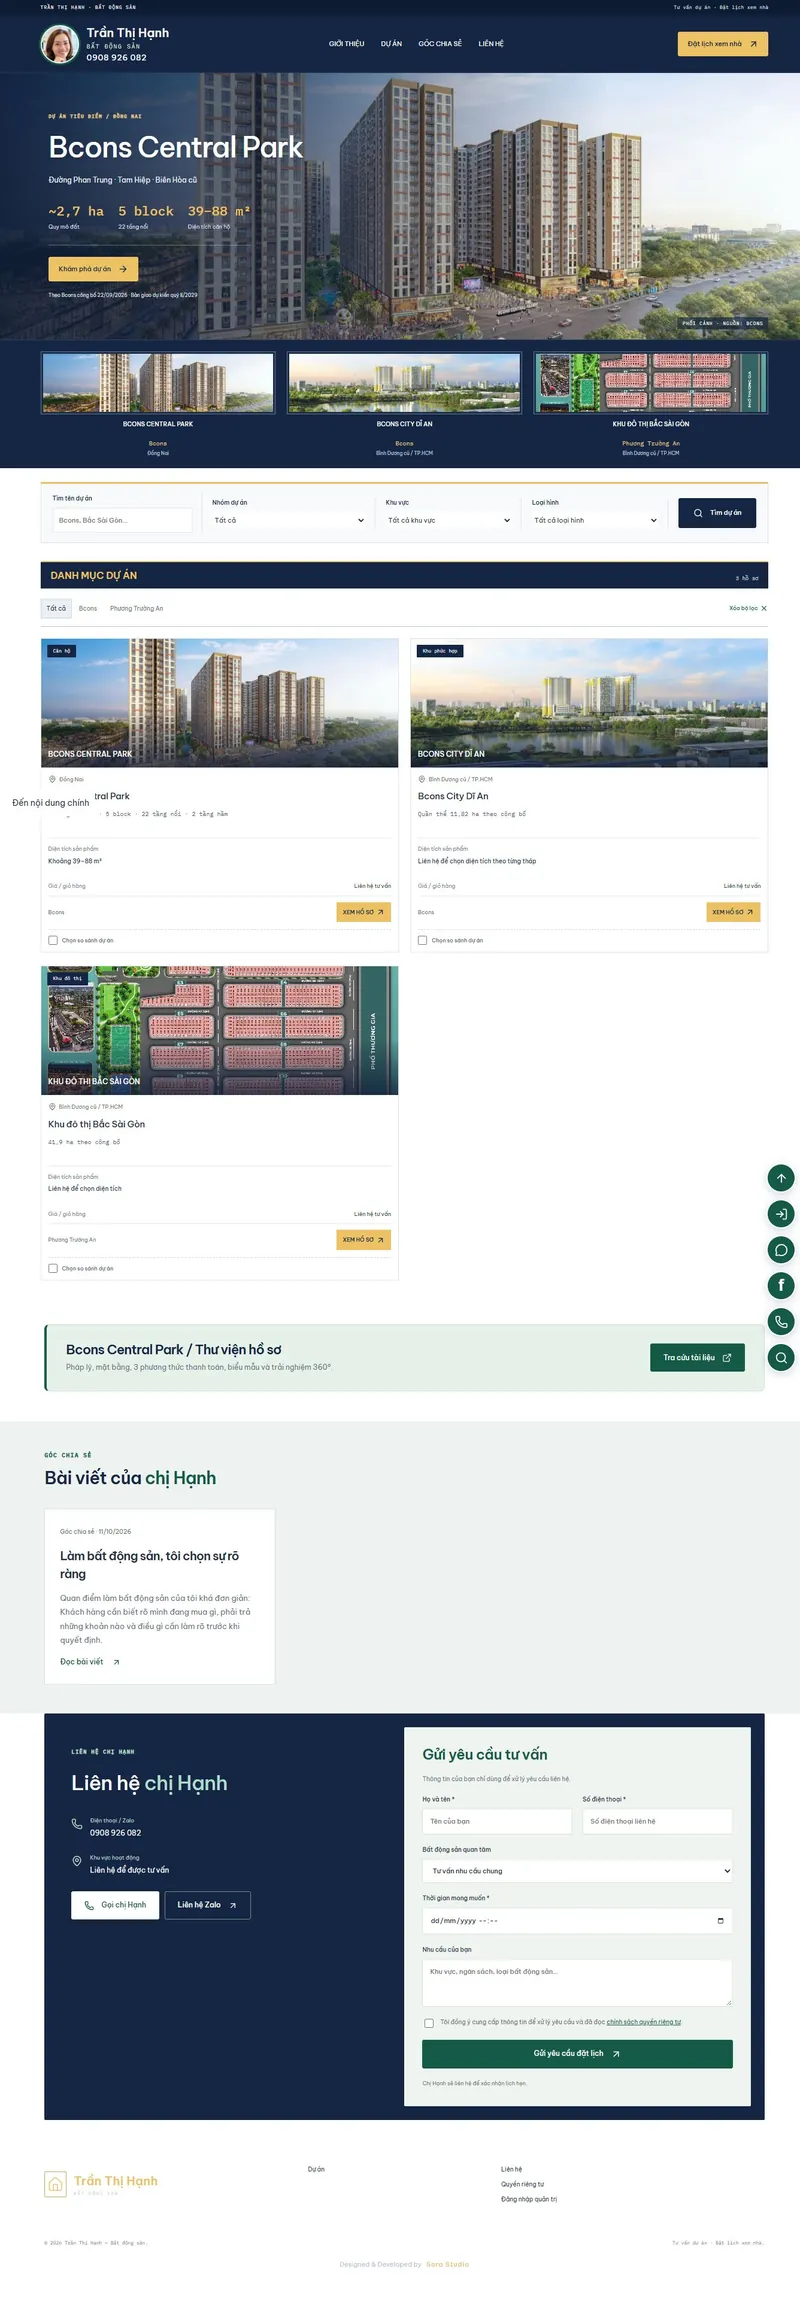
Task: Tick 'Chọn so sánh dự án' for Khu đô thị Bắc Sài Gòn
Action: 53,1268
